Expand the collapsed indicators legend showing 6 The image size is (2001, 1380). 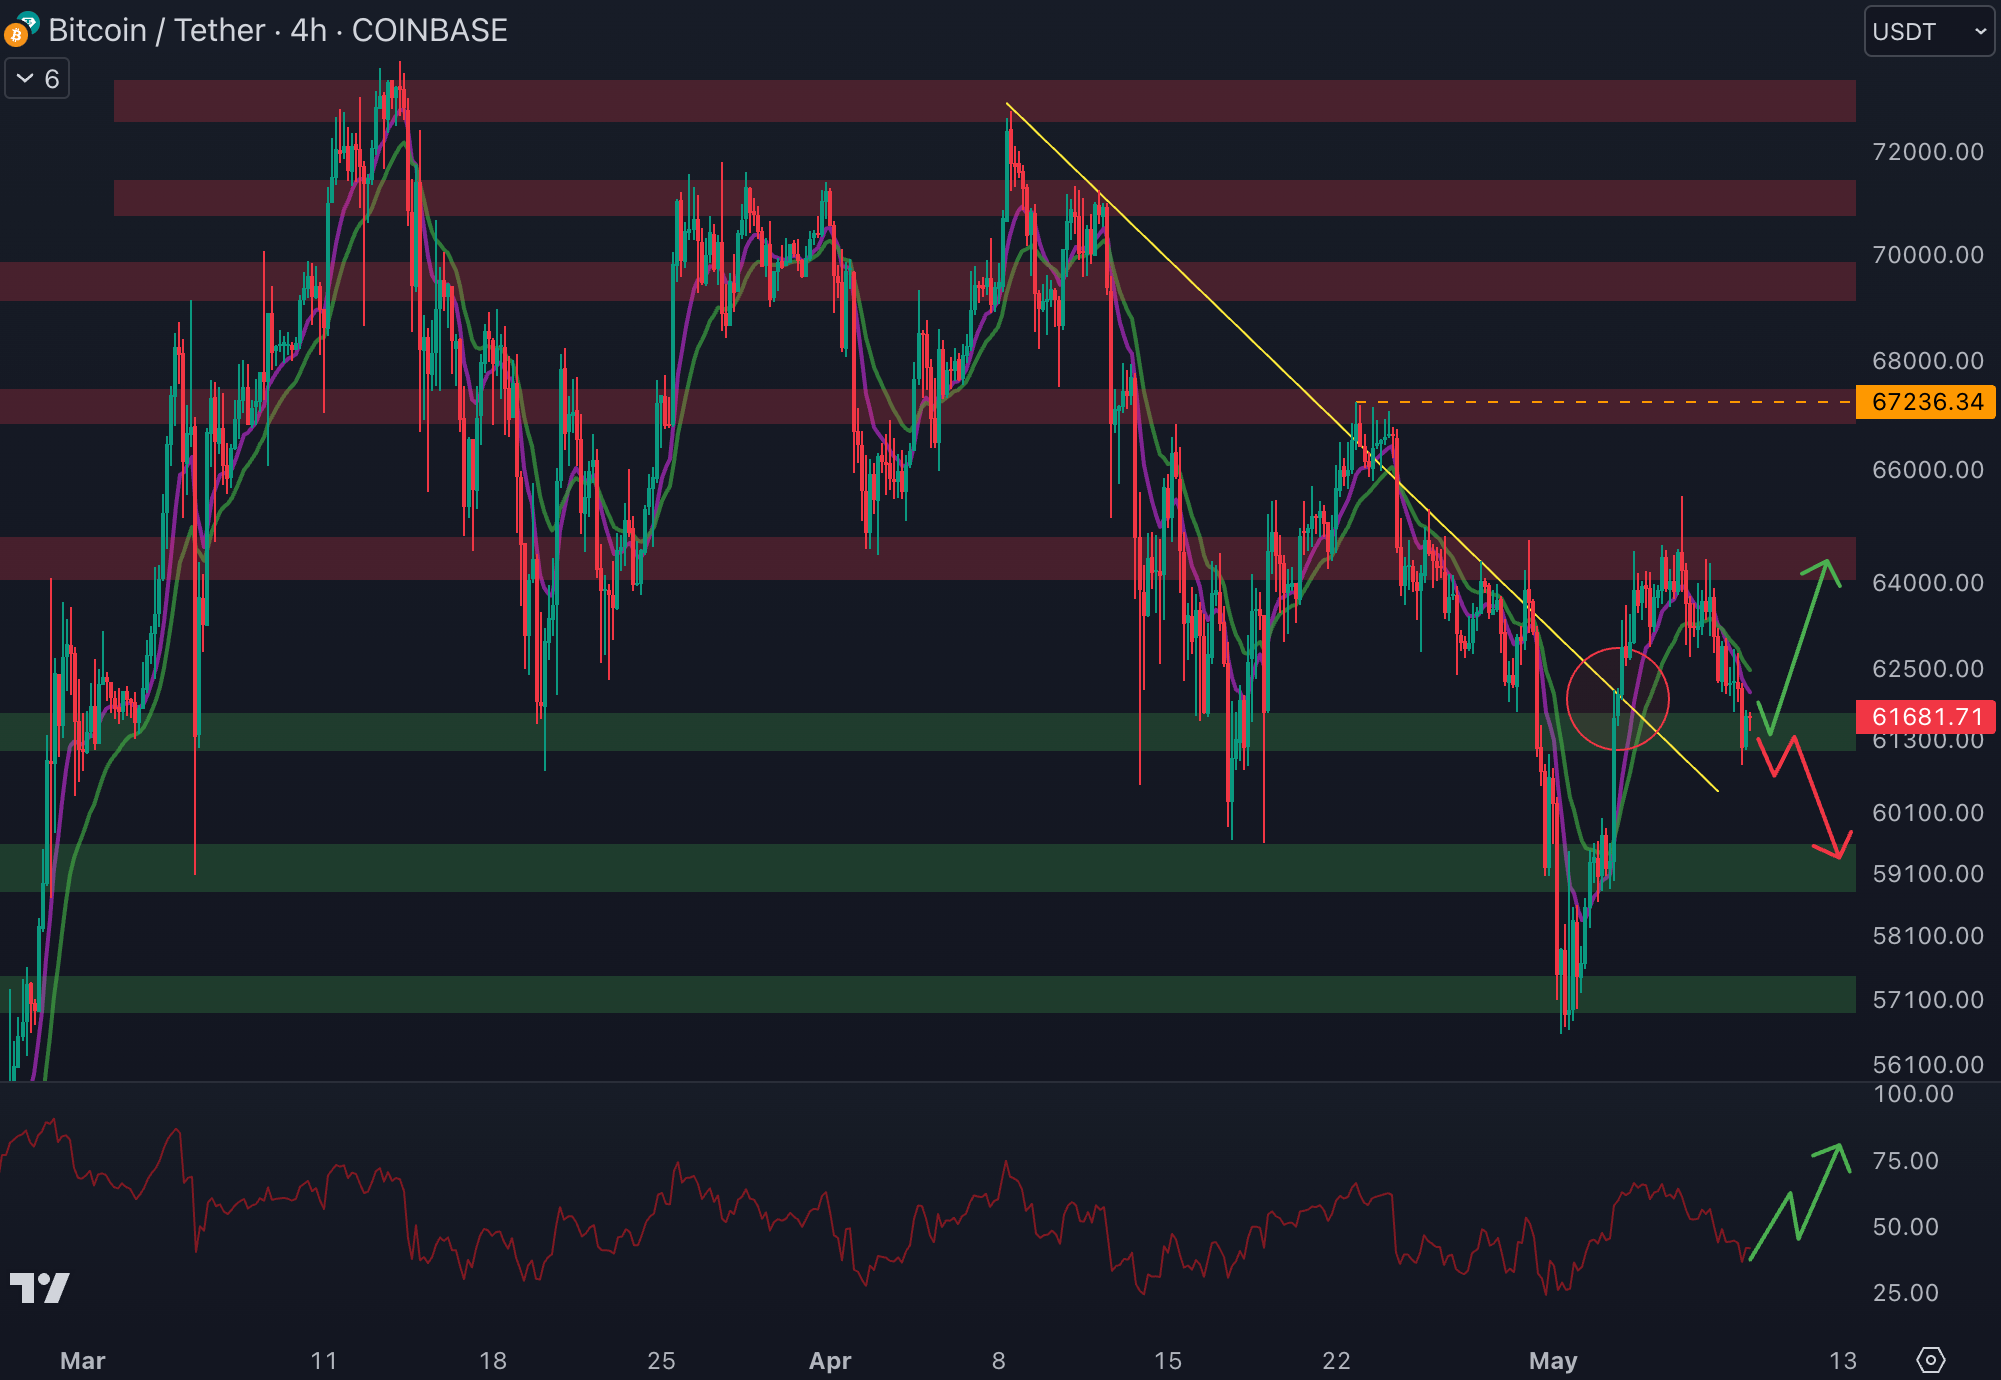point(38,78)
